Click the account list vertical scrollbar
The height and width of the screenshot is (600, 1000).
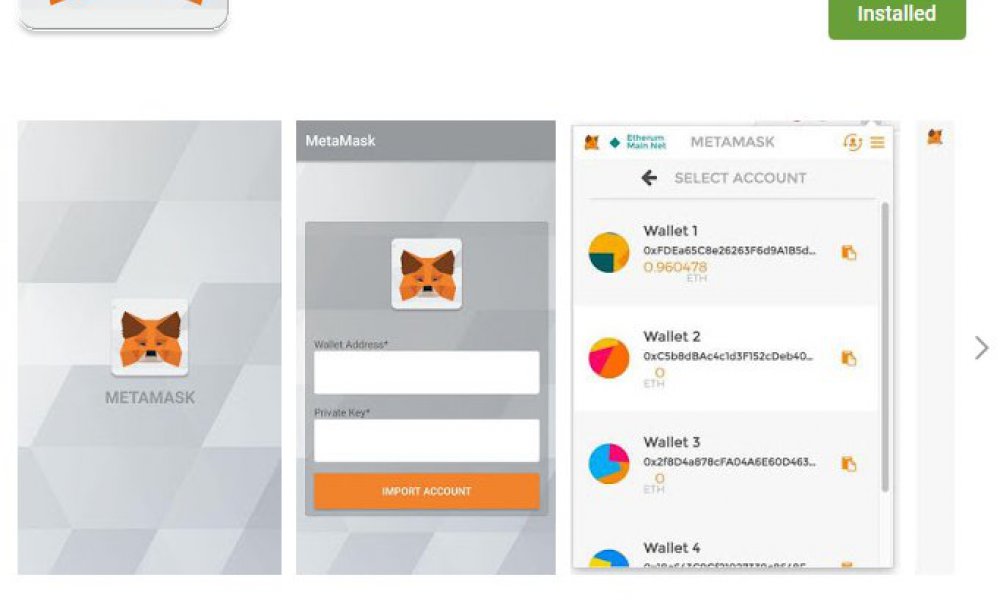tap(885, 347)
